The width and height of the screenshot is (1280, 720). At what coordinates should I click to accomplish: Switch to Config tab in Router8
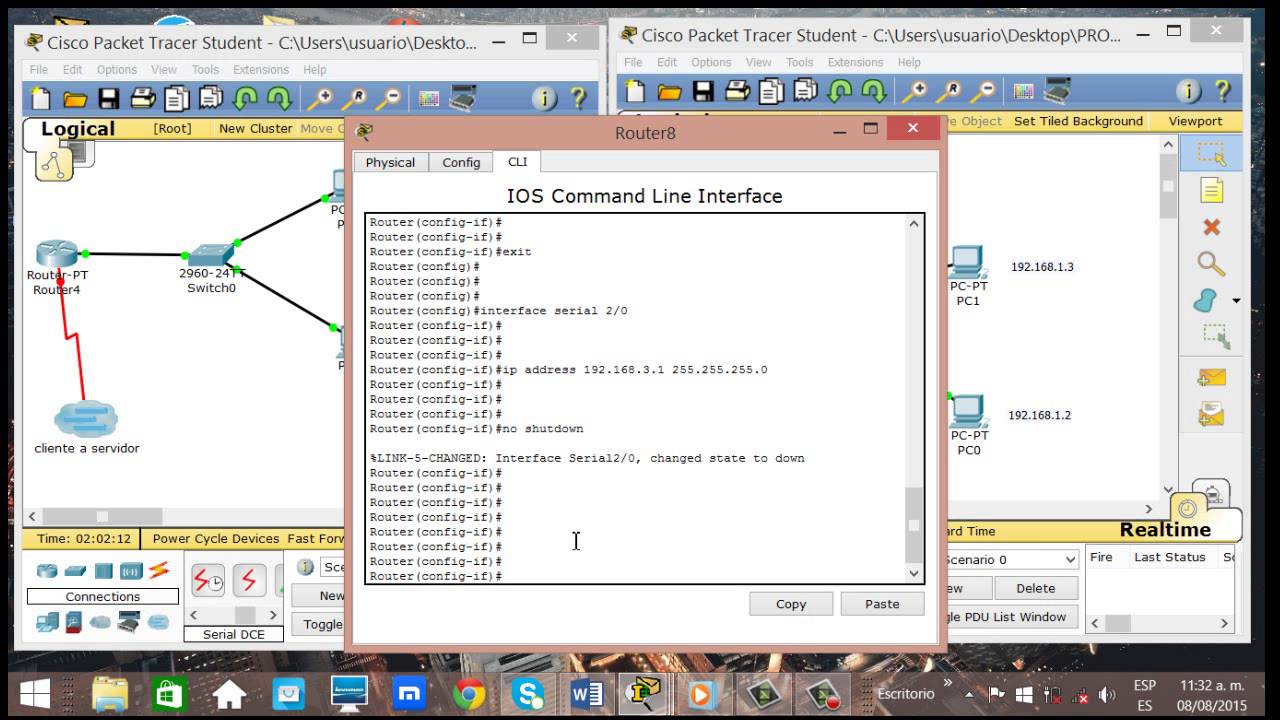tap(461, 162)
